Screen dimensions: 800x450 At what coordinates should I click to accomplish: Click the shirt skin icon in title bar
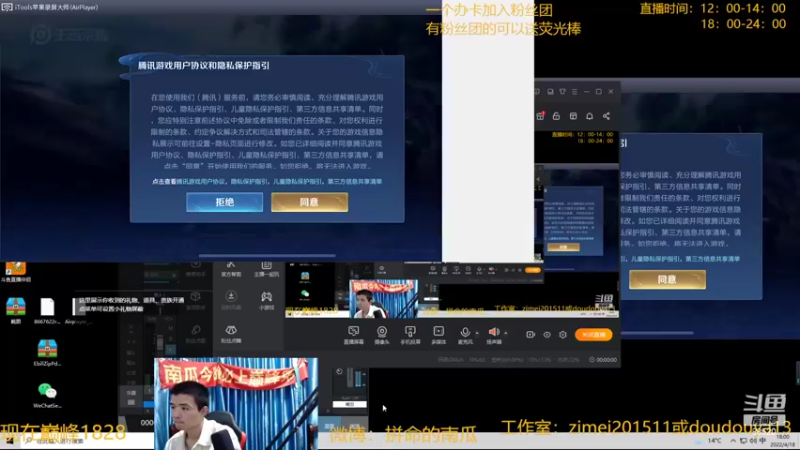(562, 92)
